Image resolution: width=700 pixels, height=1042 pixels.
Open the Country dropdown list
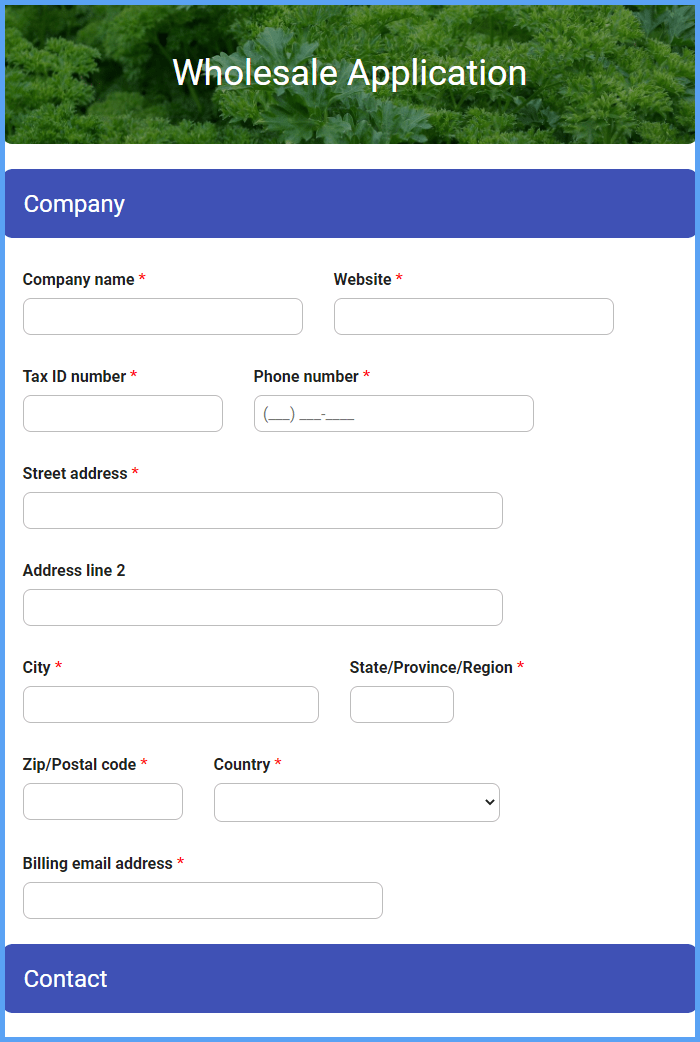(x=357, y=802)
